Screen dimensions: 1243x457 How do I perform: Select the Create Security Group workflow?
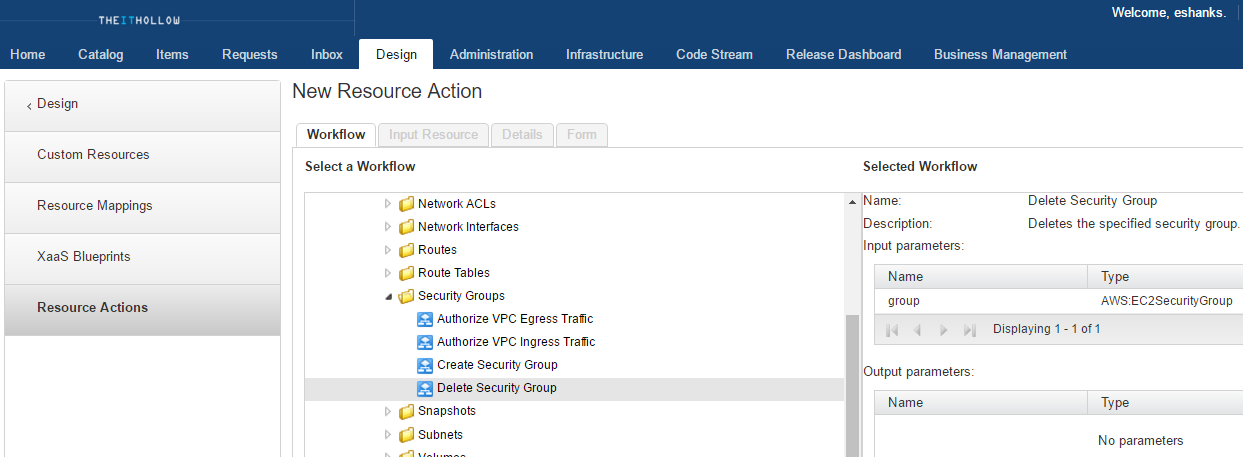pos(497,365)
